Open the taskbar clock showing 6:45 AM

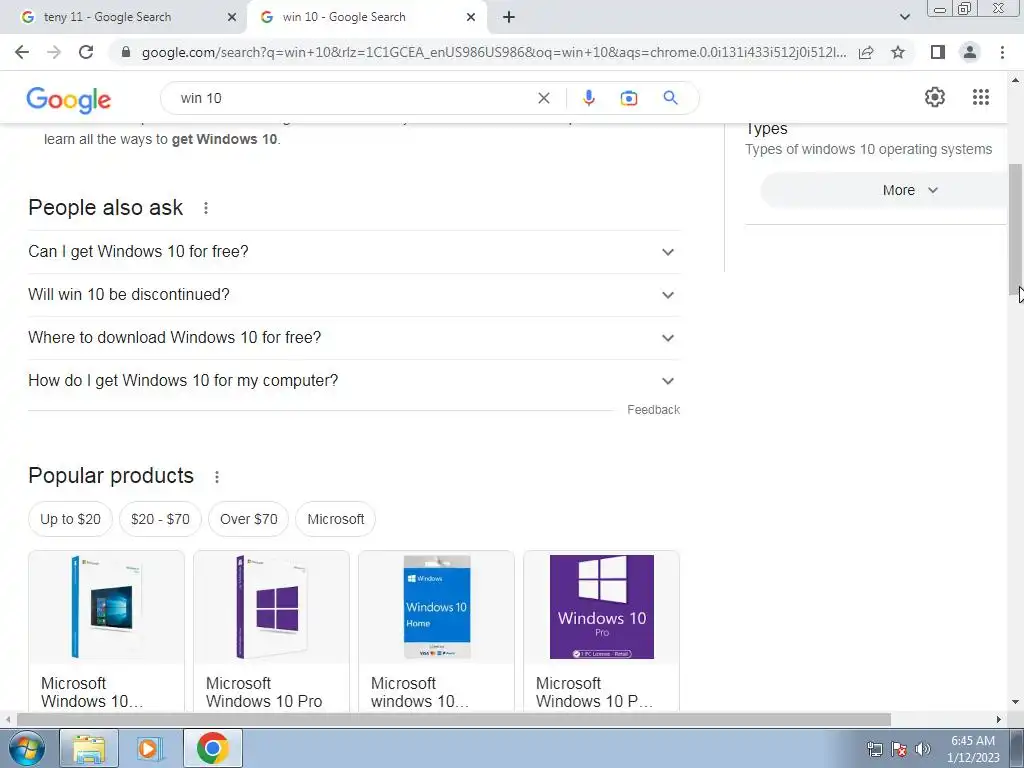[972, 749]
